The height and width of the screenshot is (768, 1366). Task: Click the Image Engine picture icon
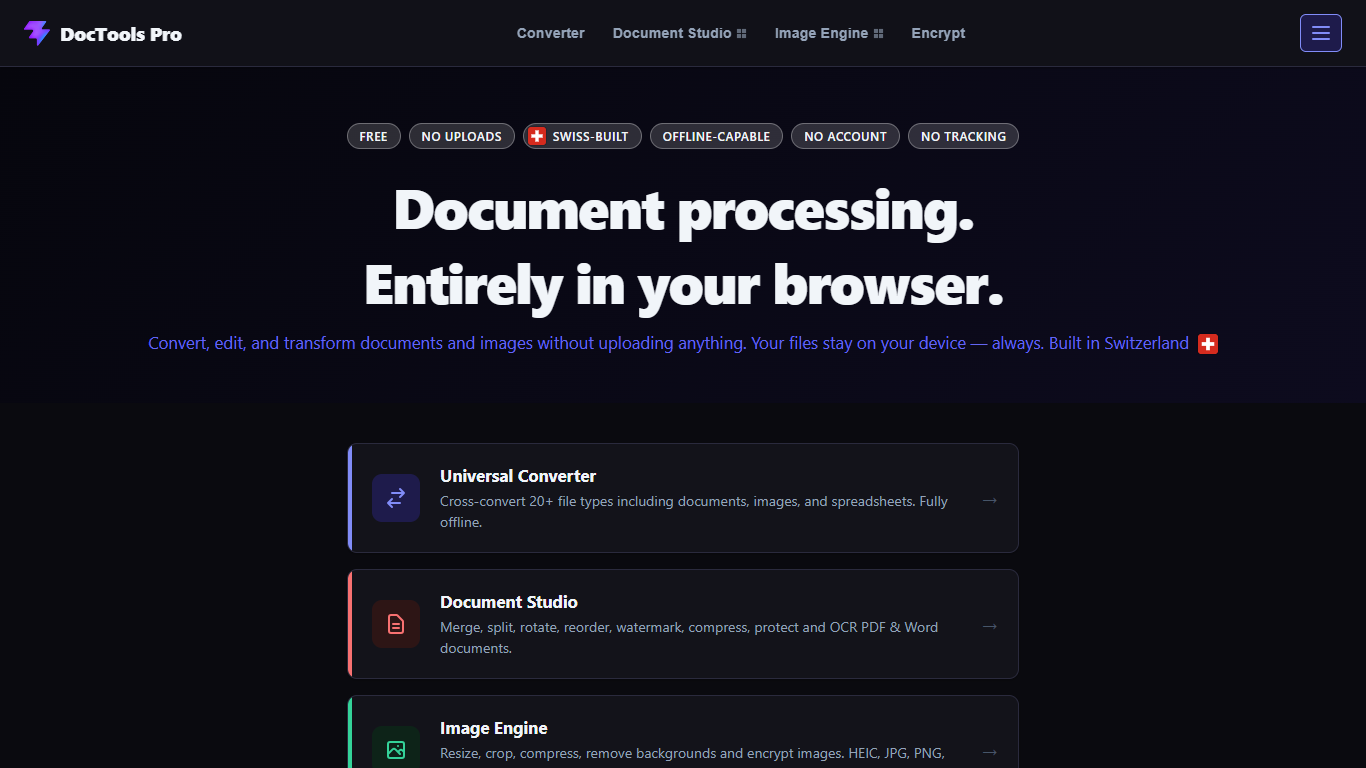(x=396, y=749)
